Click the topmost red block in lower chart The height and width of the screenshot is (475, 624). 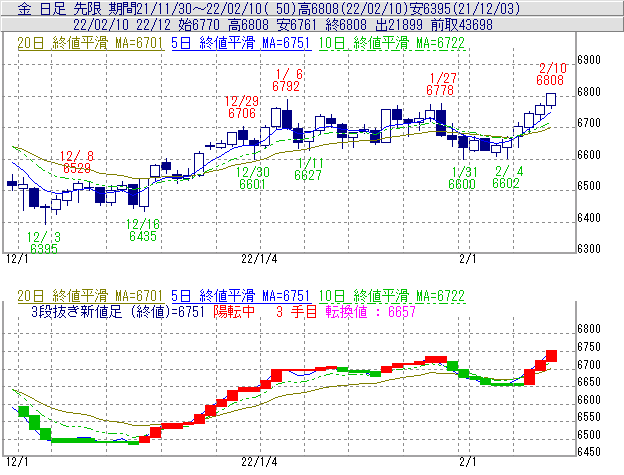click(x=551, y=356)
